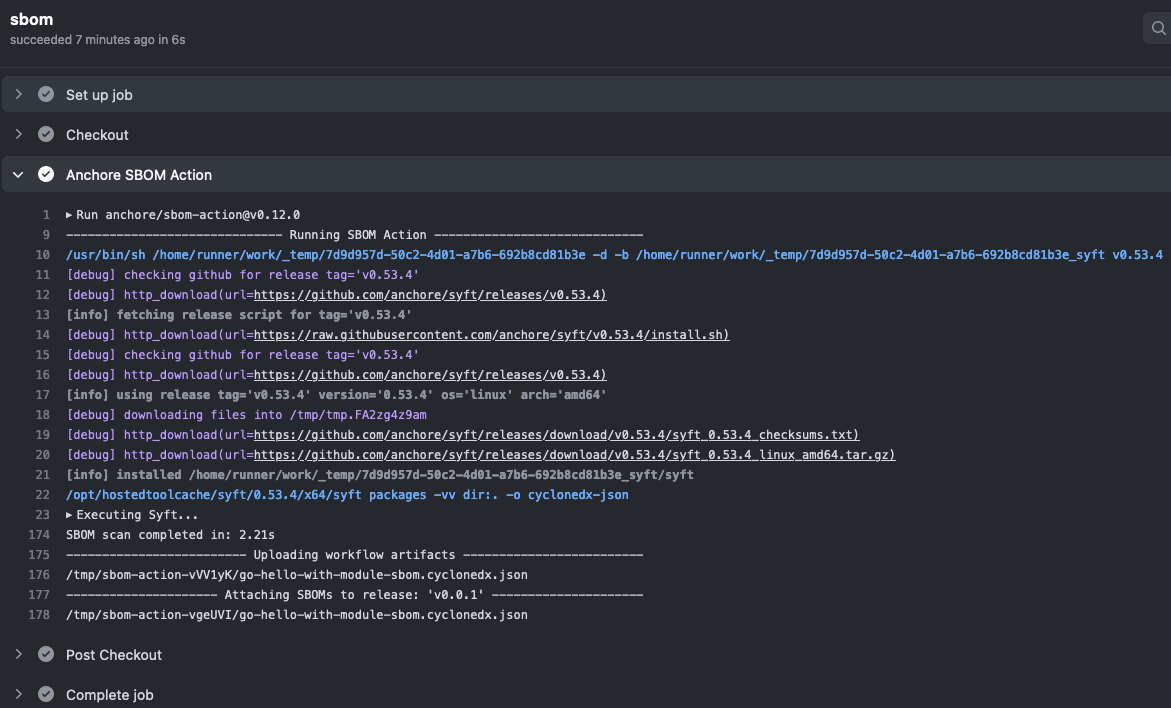This screenshot has width=1171, height=708.
Task: Click the checkmark icon beside Complete job
Action: 46,694
